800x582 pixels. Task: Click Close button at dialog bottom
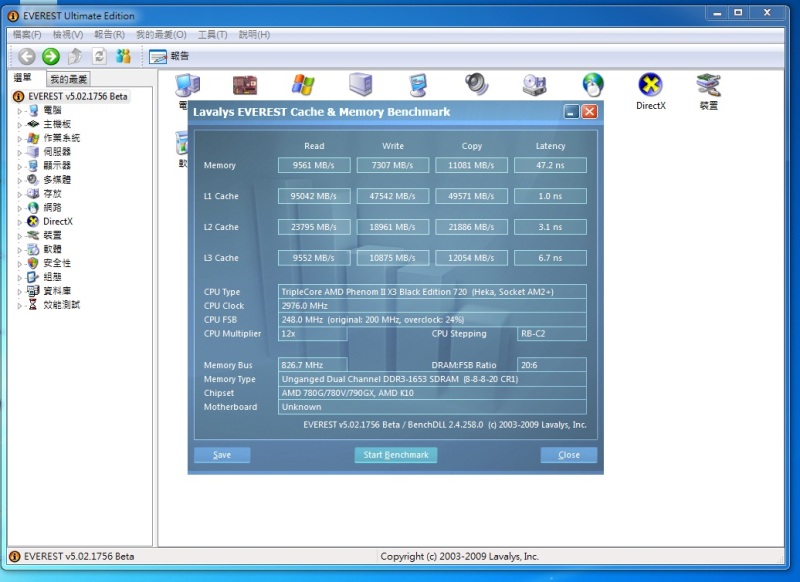(x=569, y=455)
